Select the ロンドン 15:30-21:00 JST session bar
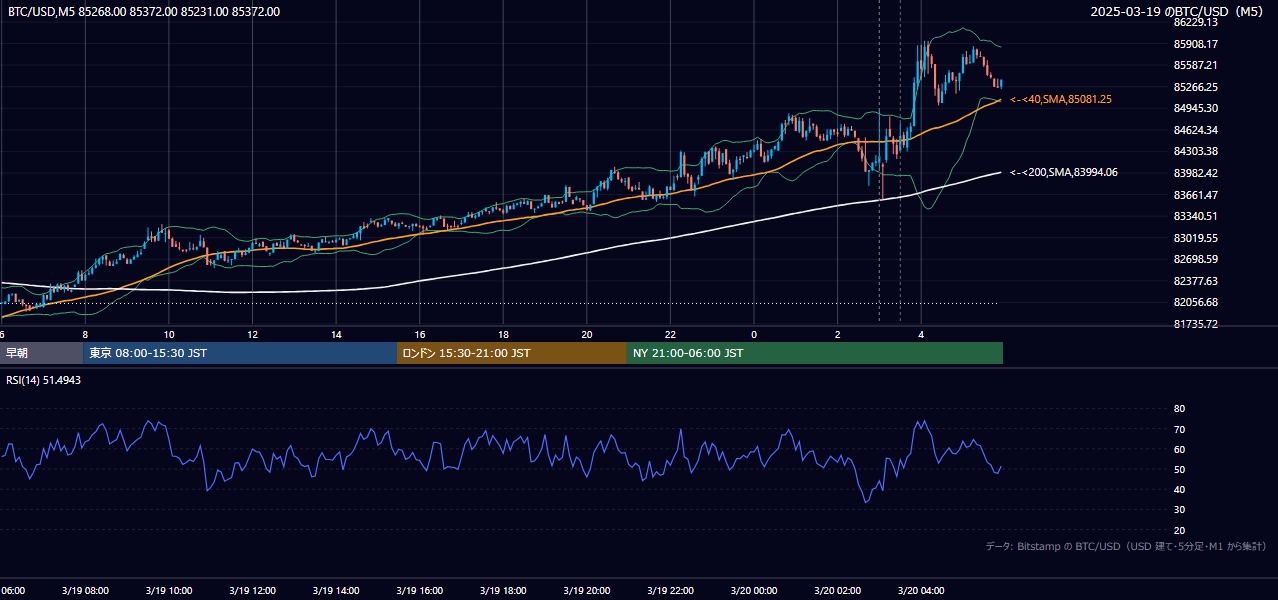Viewport: 1278px width, 600px height. [512, 353]
